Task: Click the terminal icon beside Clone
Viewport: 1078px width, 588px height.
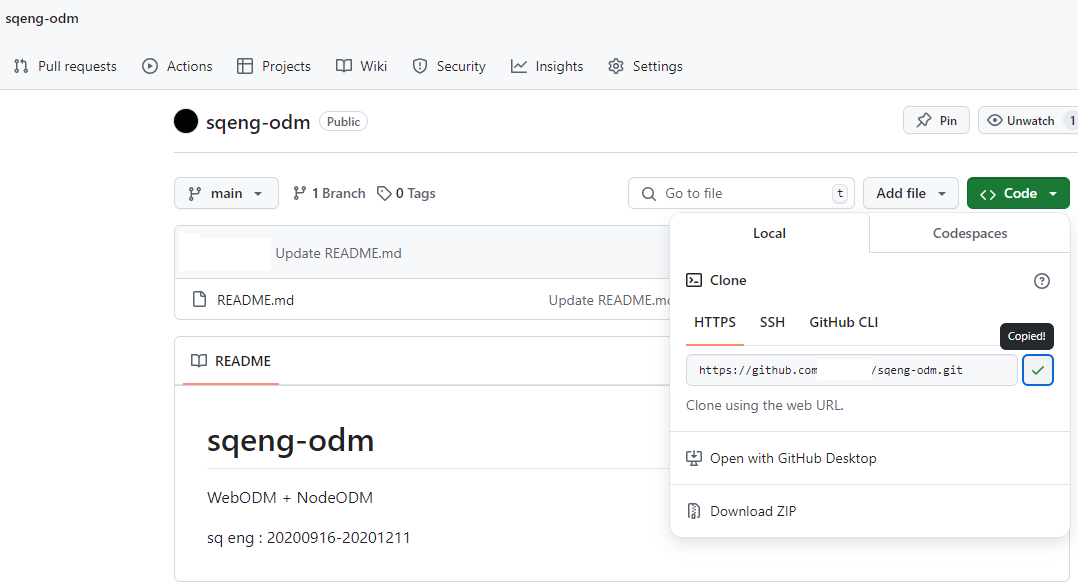Action: (694, 280)
